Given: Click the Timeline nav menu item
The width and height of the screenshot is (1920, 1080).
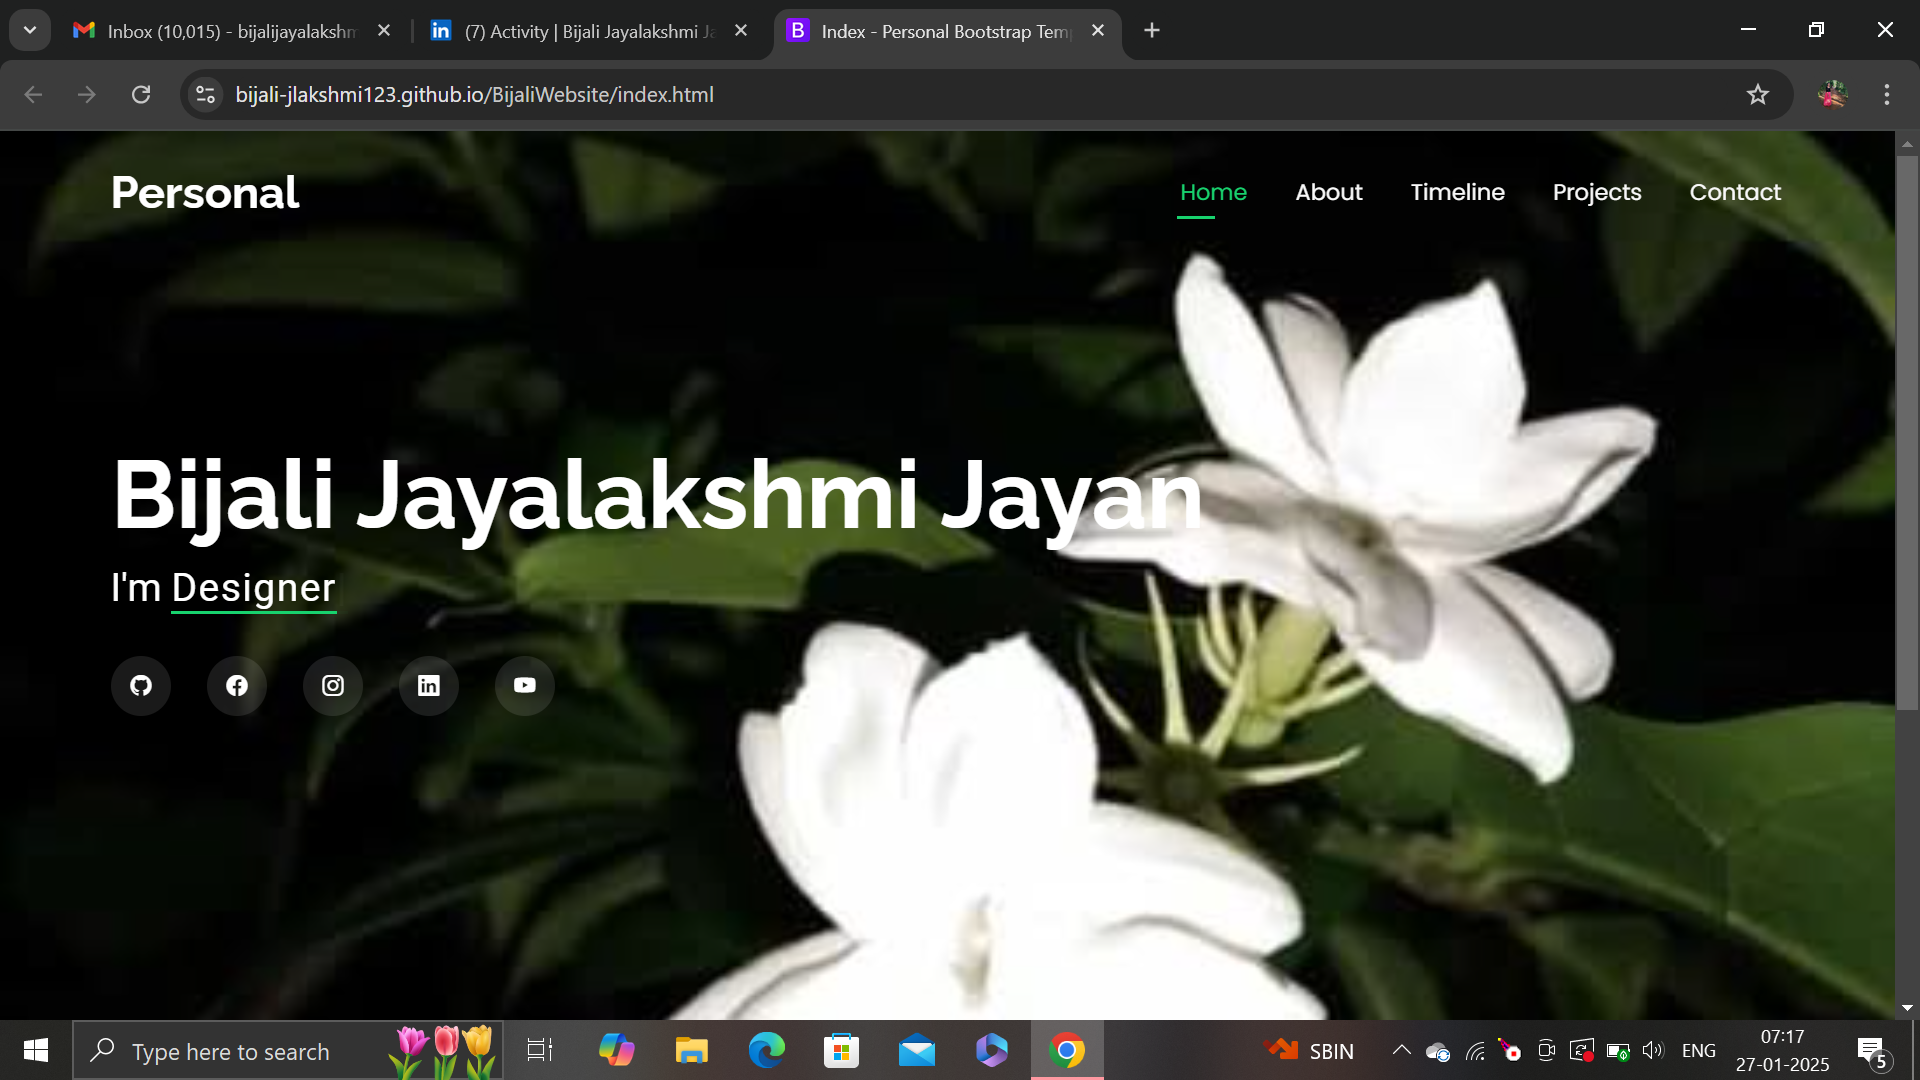Looking at the screenshot, I should [1457, 192].
